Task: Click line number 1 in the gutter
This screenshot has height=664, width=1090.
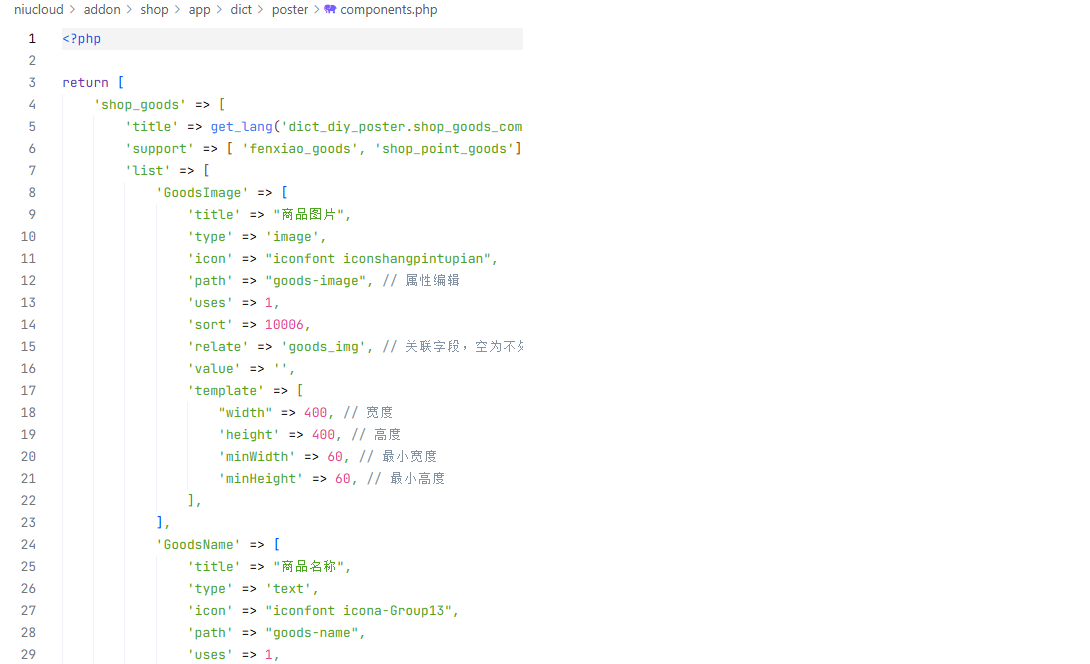Action: [x=32, y=39]
